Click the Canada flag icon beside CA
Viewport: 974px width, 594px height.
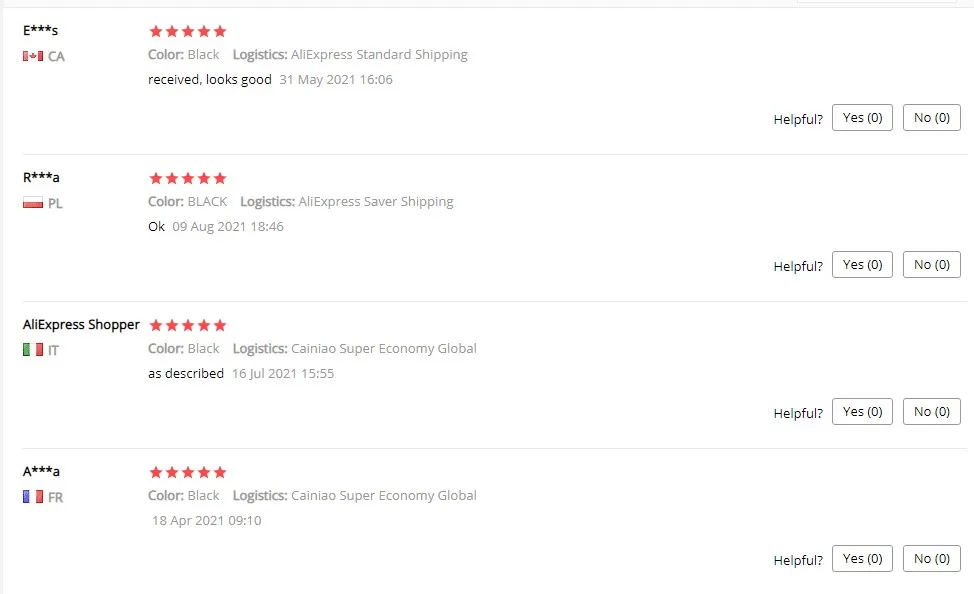33,56
